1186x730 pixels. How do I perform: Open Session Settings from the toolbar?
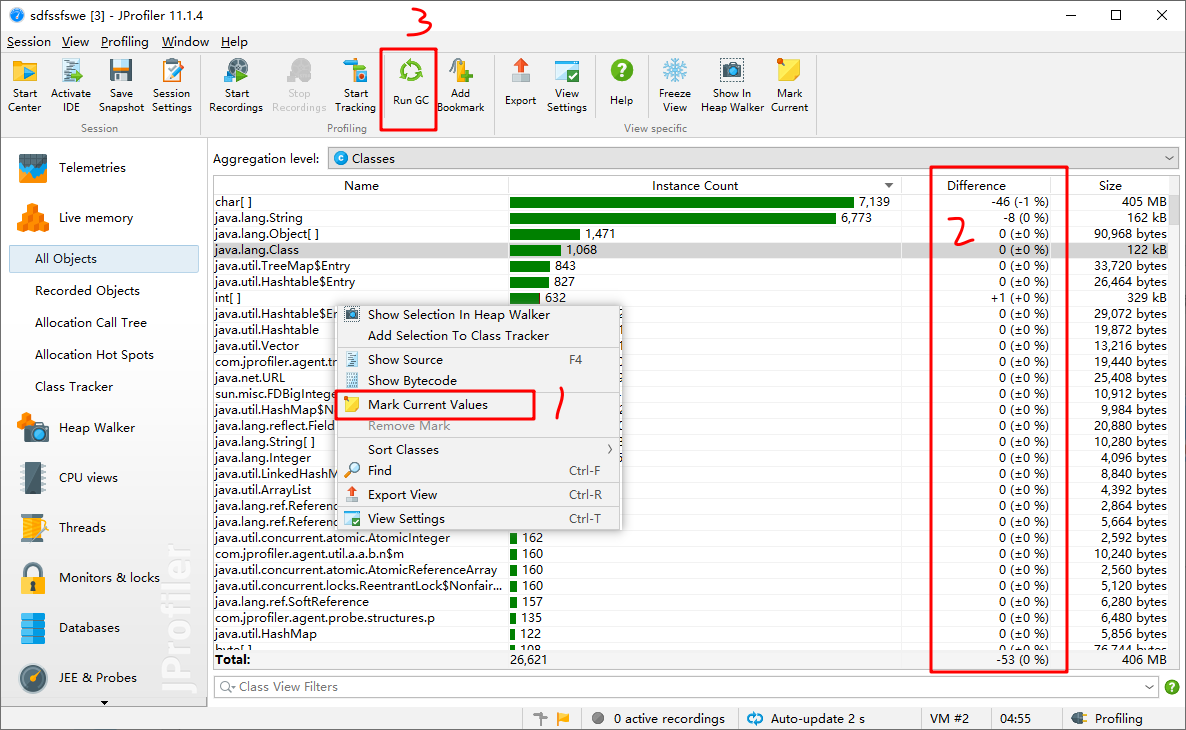pyautogui.click(x=172, y=85)
